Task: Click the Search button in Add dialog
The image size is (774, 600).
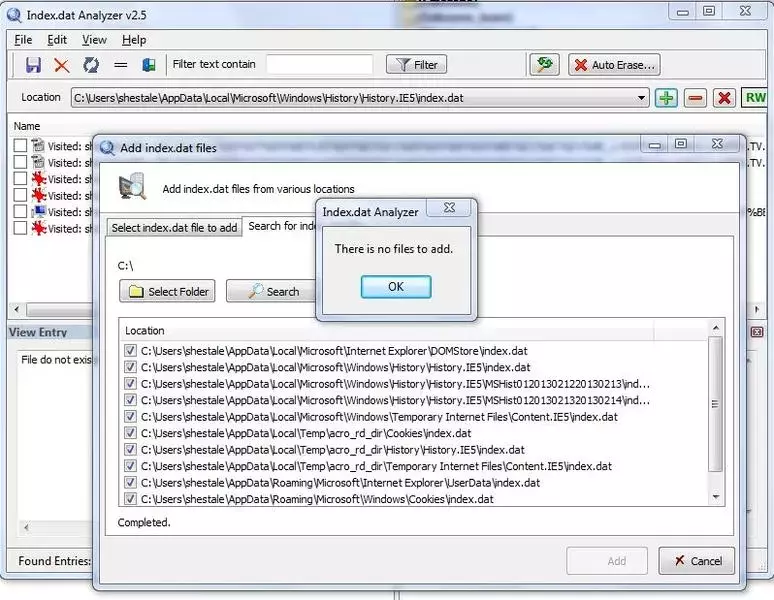Action: (272, 292)
